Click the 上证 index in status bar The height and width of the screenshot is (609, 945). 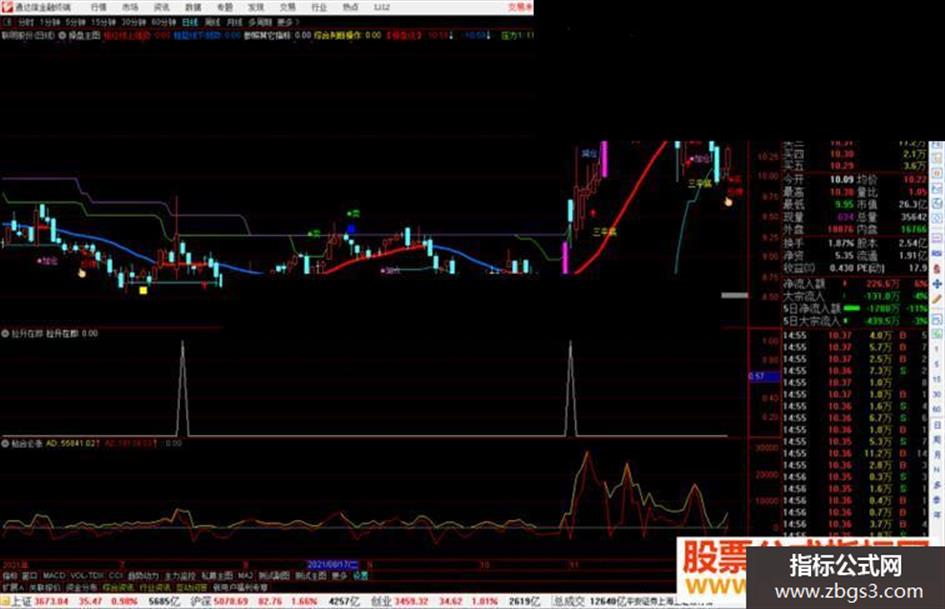(22, 601)
